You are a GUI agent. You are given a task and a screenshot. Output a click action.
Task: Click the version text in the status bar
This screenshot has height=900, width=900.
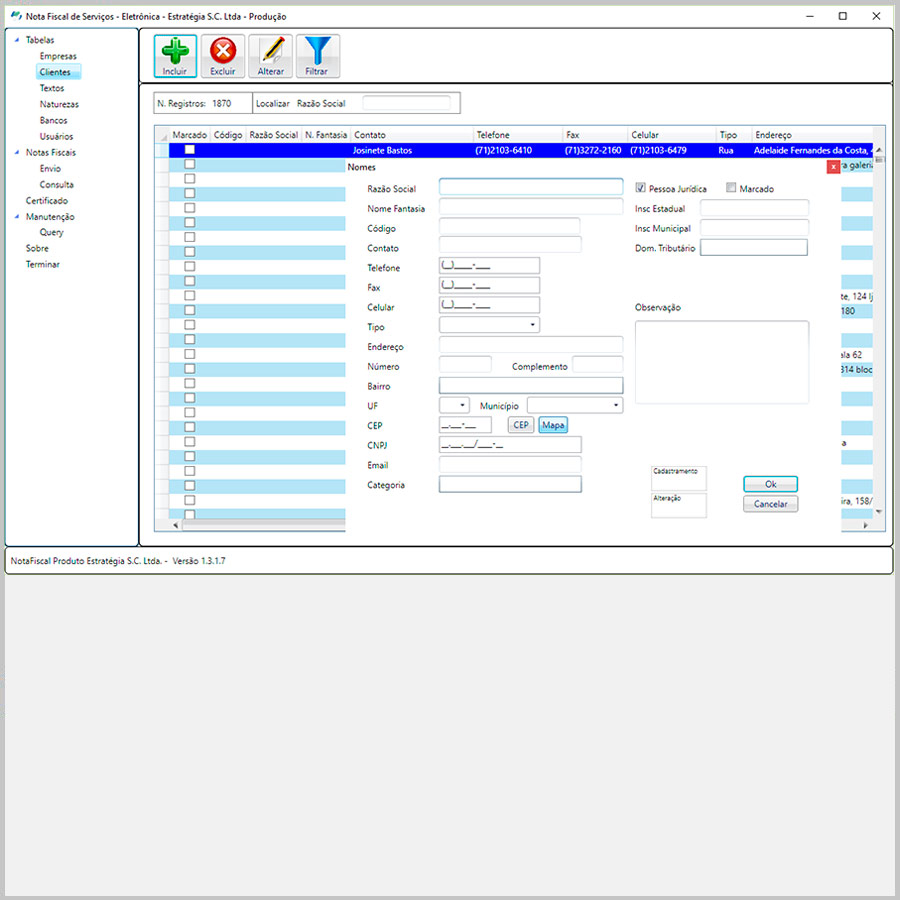[199, 561]
